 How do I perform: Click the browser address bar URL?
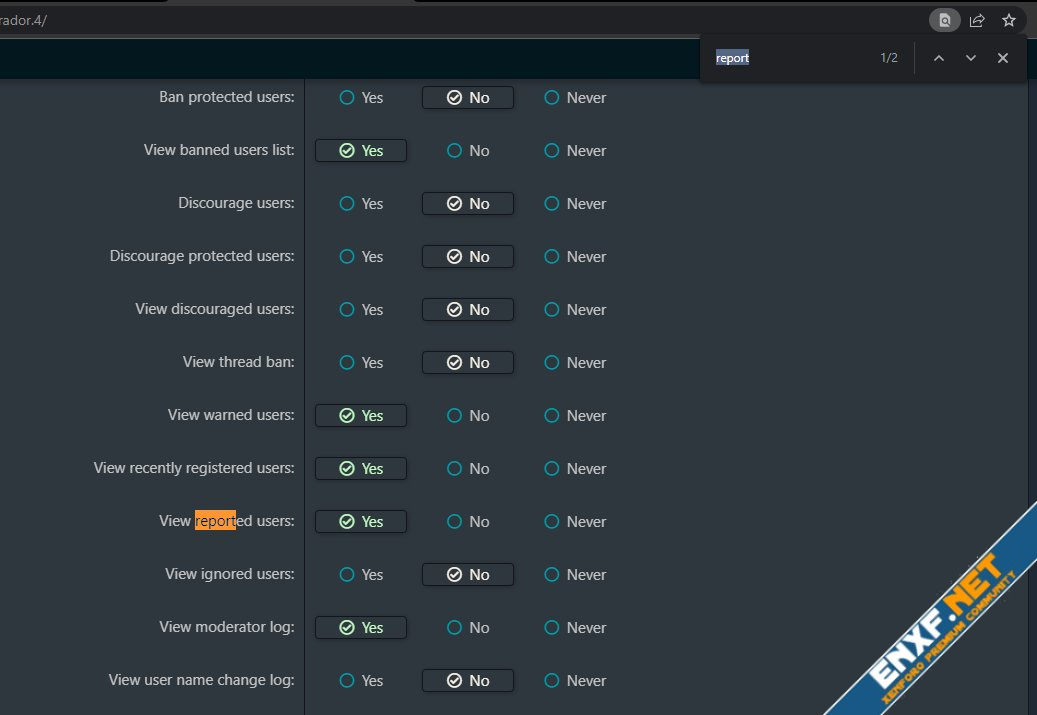click(24, 21)
